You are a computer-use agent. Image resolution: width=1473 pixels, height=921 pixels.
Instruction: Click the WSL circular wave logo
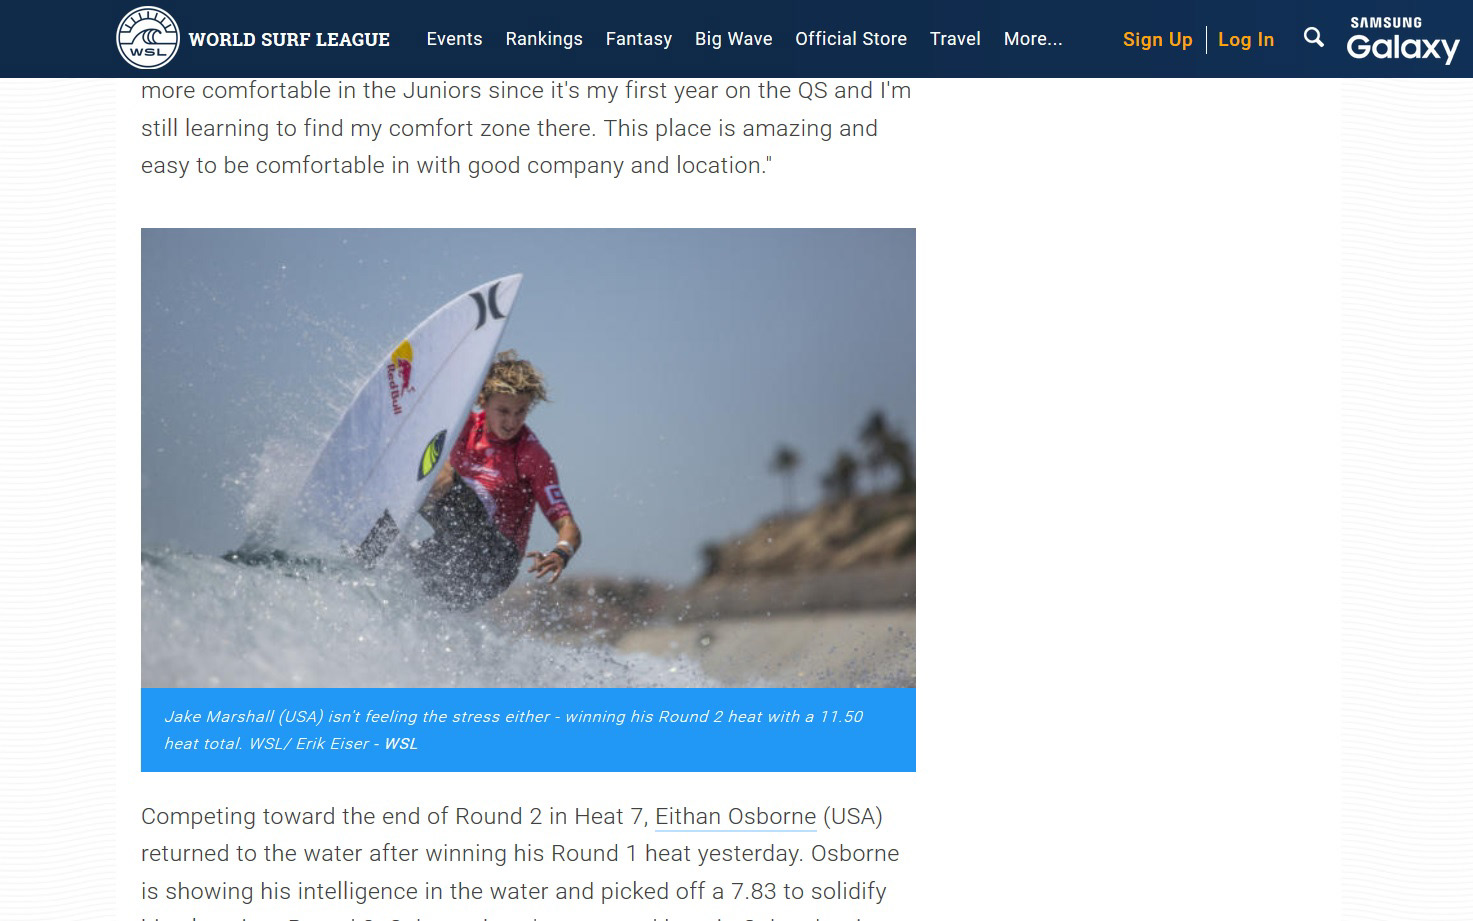click(148, 38)
